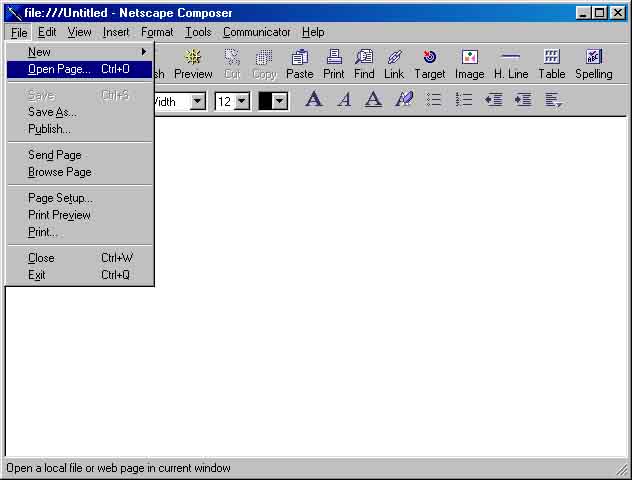This screenshot has width=632, height=480.
Task: Apply numbered list formatting
Action: point(464,99)
